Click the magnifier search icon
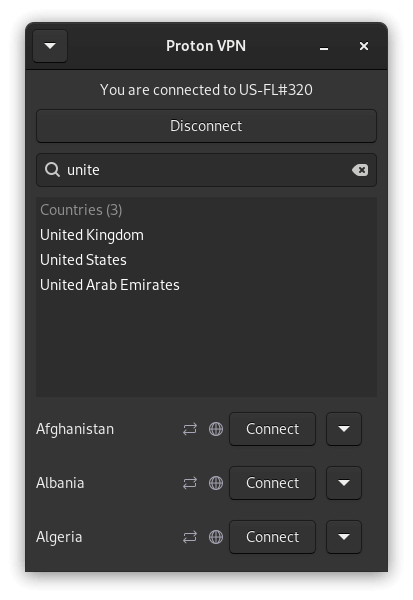 [52, 170]
